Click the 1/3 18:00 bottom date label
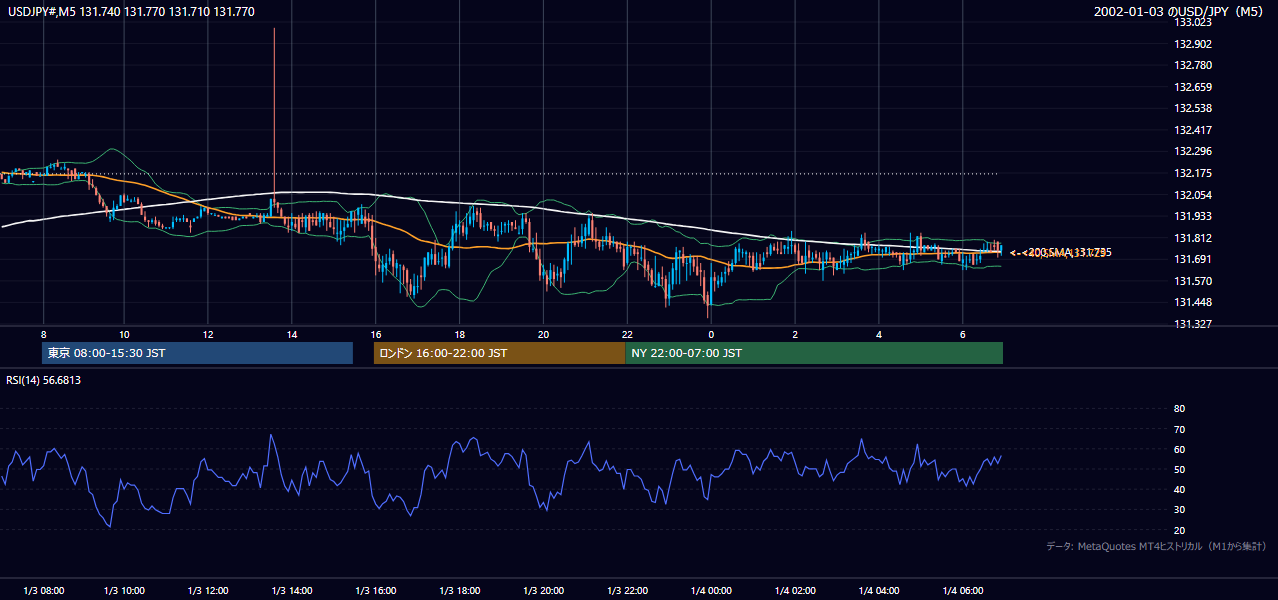Viewport: 1278px width, 600px height. pos(459,591)
